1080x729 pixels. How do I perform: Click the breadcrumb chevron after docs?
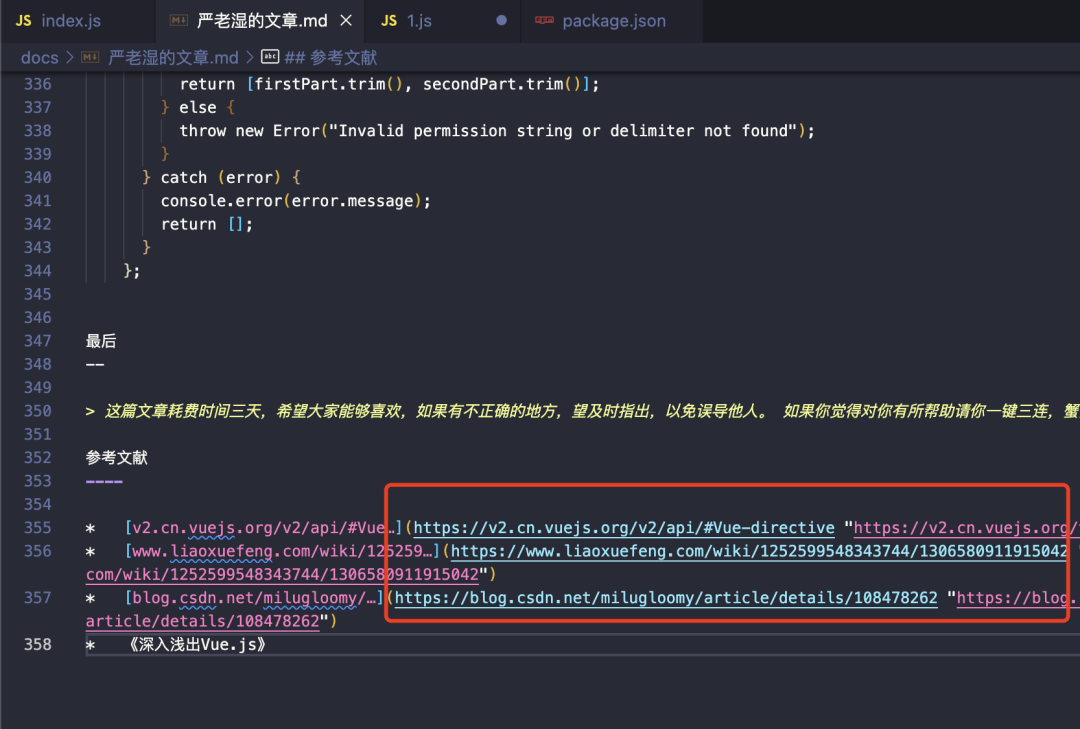click(x=70, y=58)
